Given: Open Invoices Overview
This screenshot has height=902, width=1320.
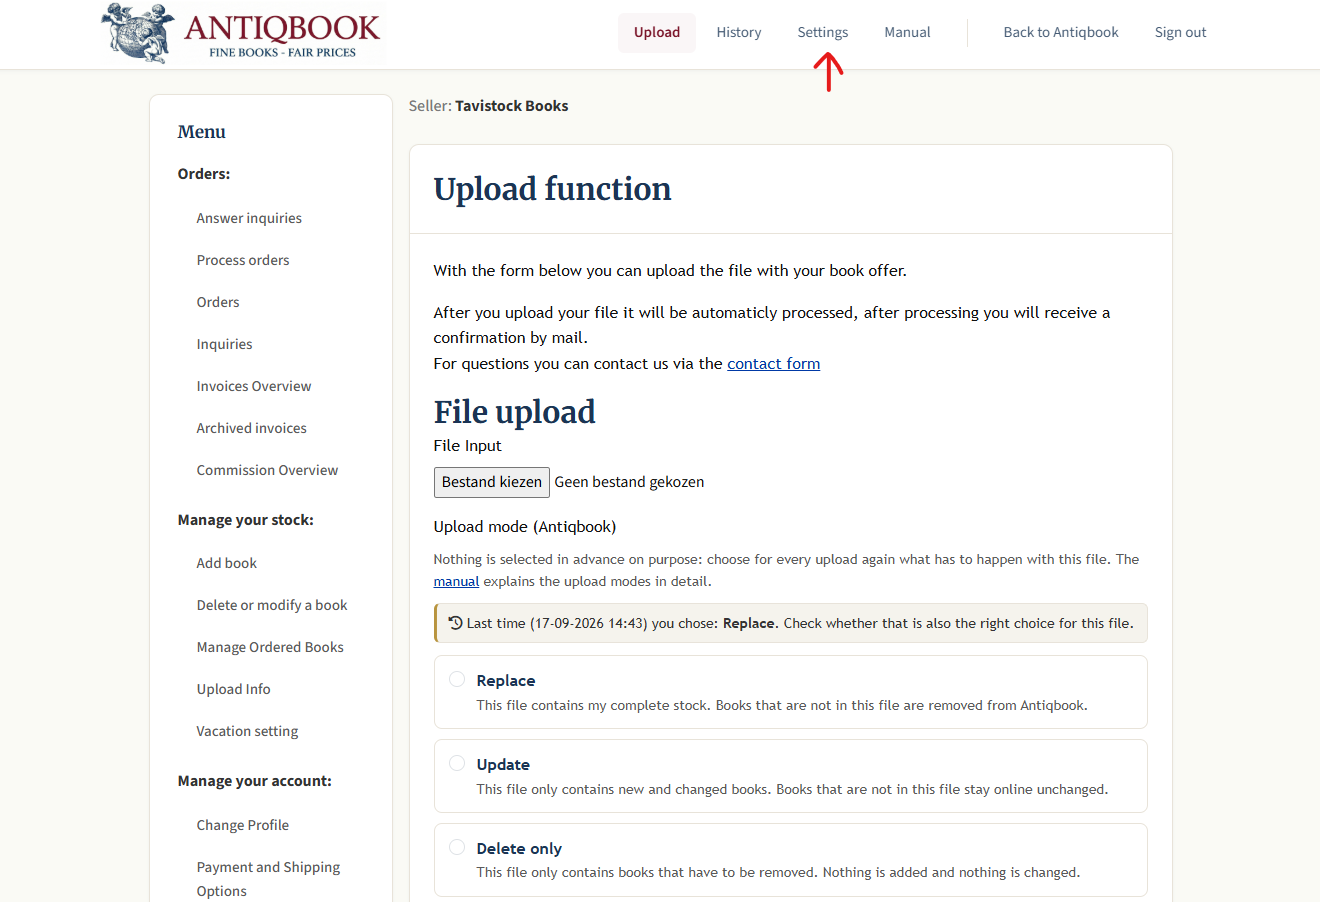Looking at the screenshot, I should 254,386.
